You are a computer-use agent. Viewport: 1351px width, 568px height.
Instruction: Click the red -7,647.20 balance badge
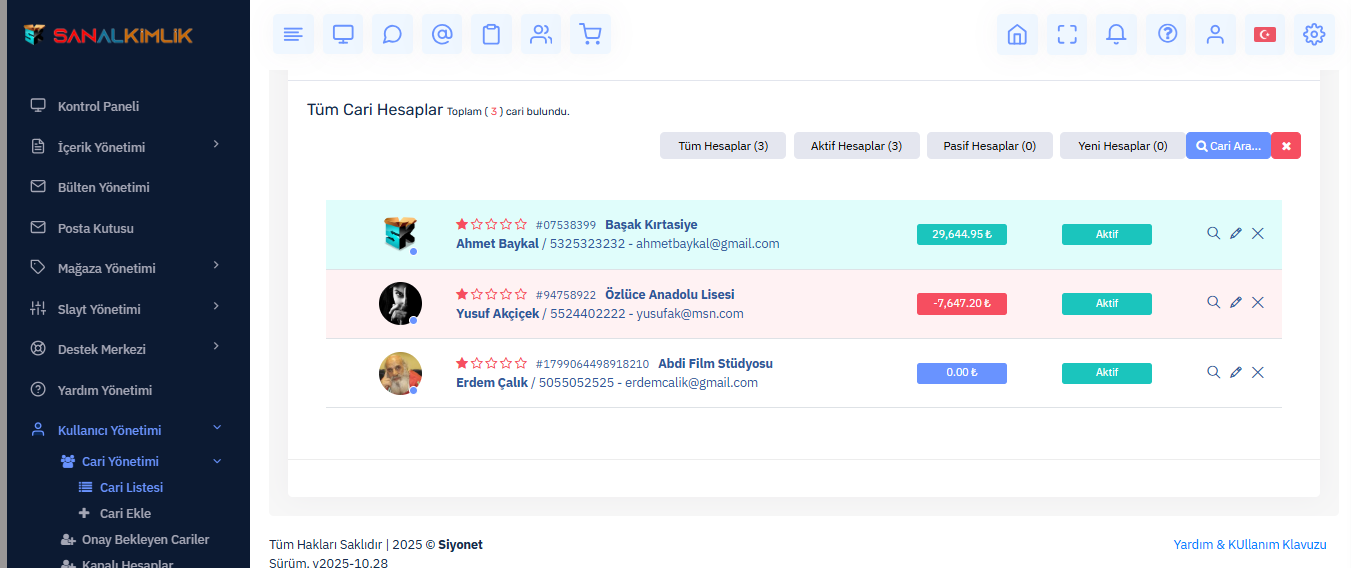pos(961,304)
